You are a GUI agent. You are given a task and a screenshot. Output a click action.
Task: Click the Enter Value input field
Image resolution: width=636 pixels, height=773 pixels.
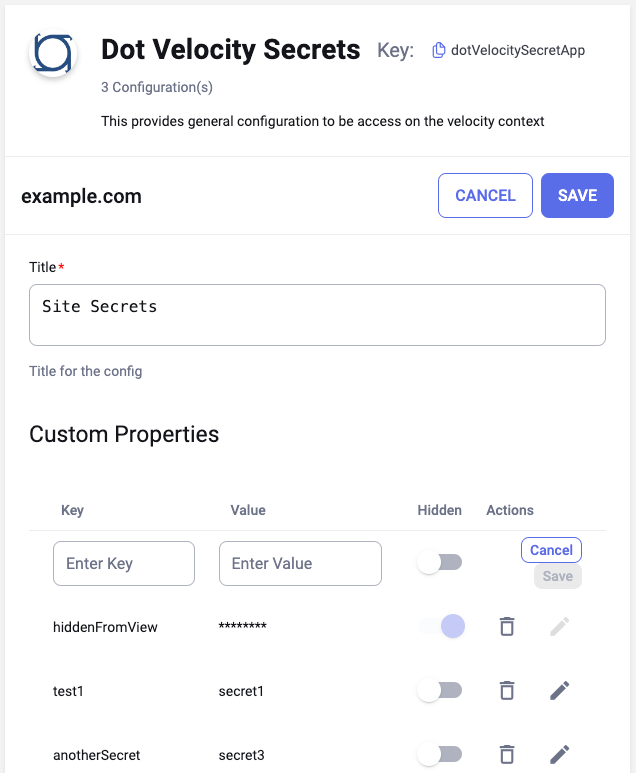[300, 564]
